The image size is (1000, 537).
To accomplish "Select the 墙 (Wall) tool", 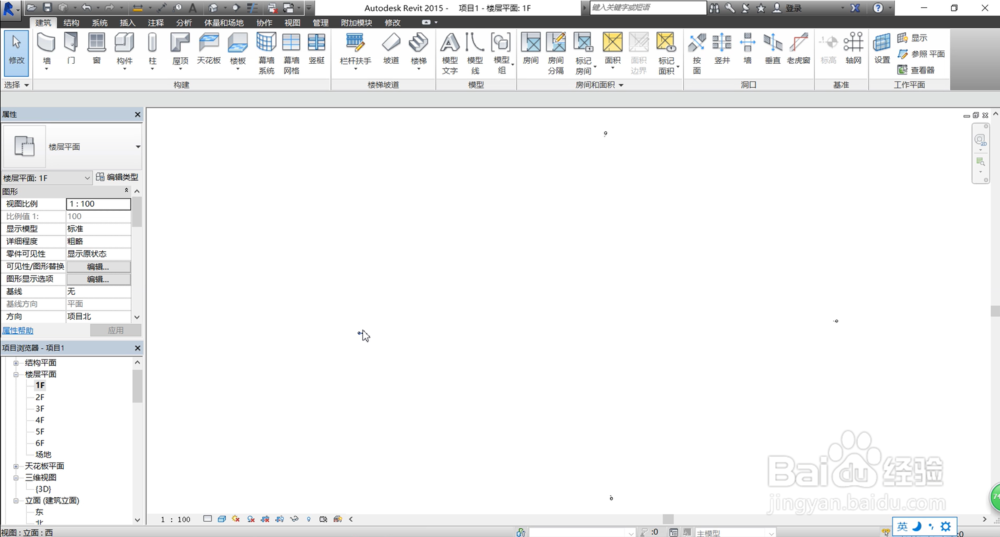I will 46,51.
